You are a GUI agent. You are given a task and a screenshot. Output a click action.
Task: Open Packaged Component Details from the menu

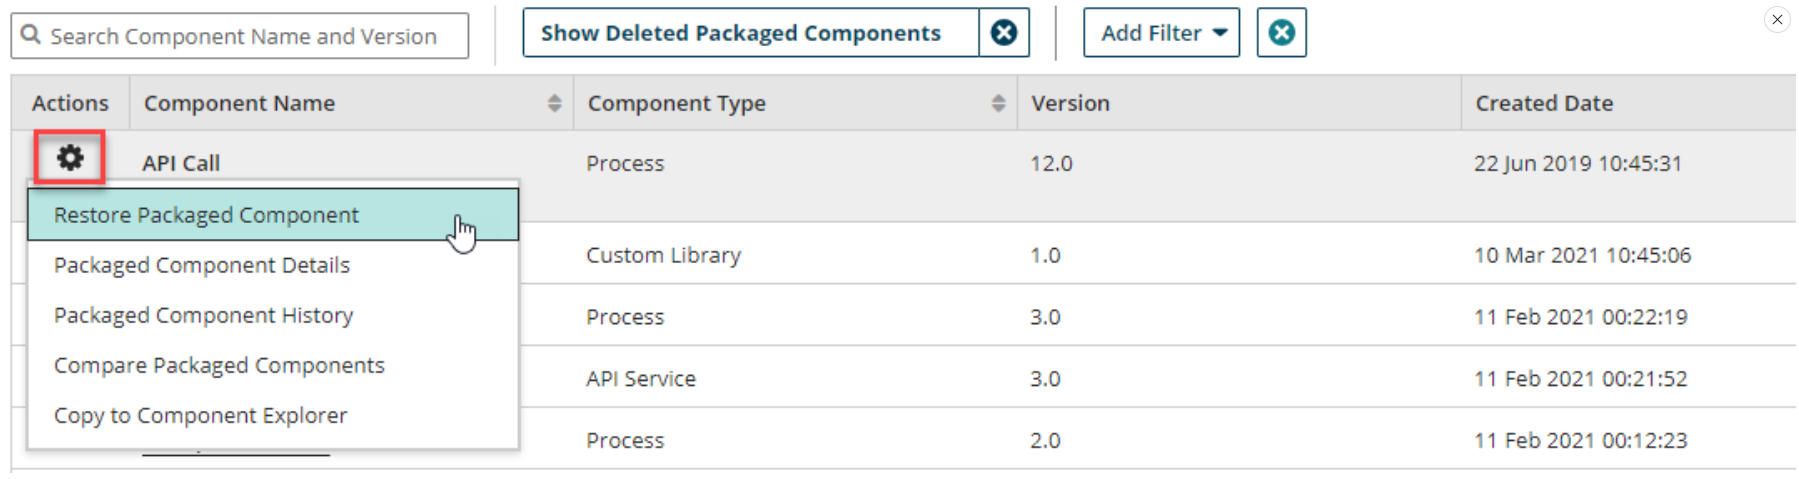pyautogui.click(x=202, y=265)
